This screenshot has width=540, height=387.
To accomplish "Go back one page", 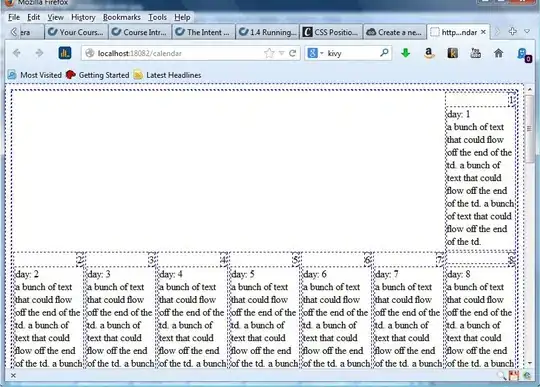I will coord(17,53).
